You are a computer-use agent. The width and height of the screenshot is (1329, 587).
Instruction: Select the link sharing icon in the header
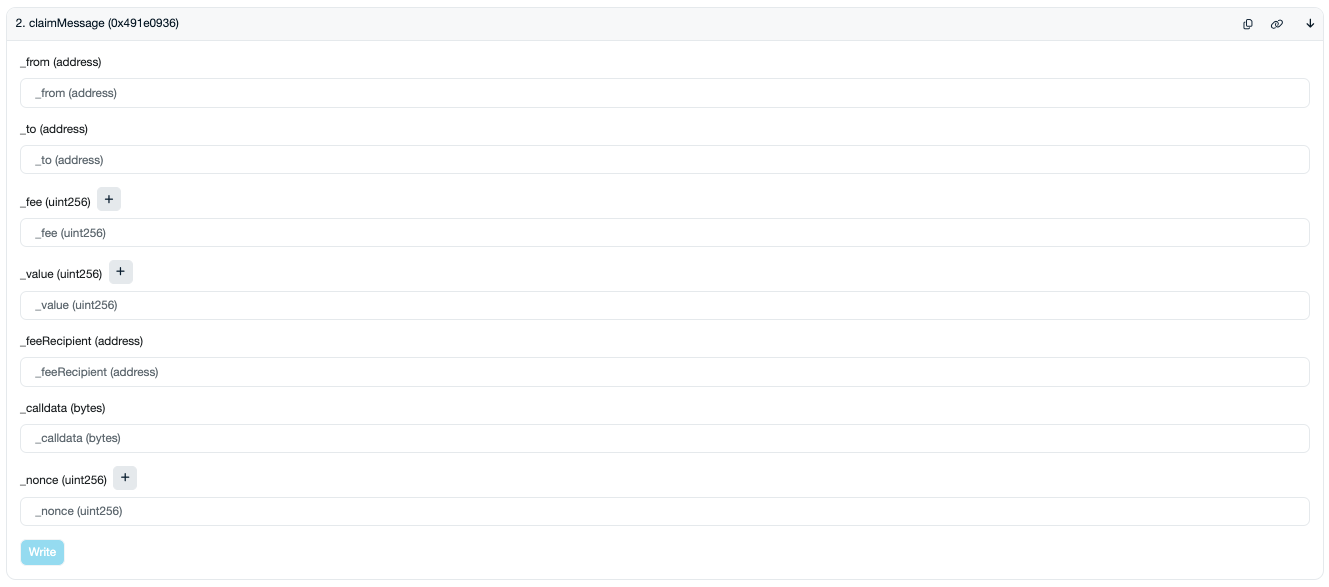pos(1277,23)
